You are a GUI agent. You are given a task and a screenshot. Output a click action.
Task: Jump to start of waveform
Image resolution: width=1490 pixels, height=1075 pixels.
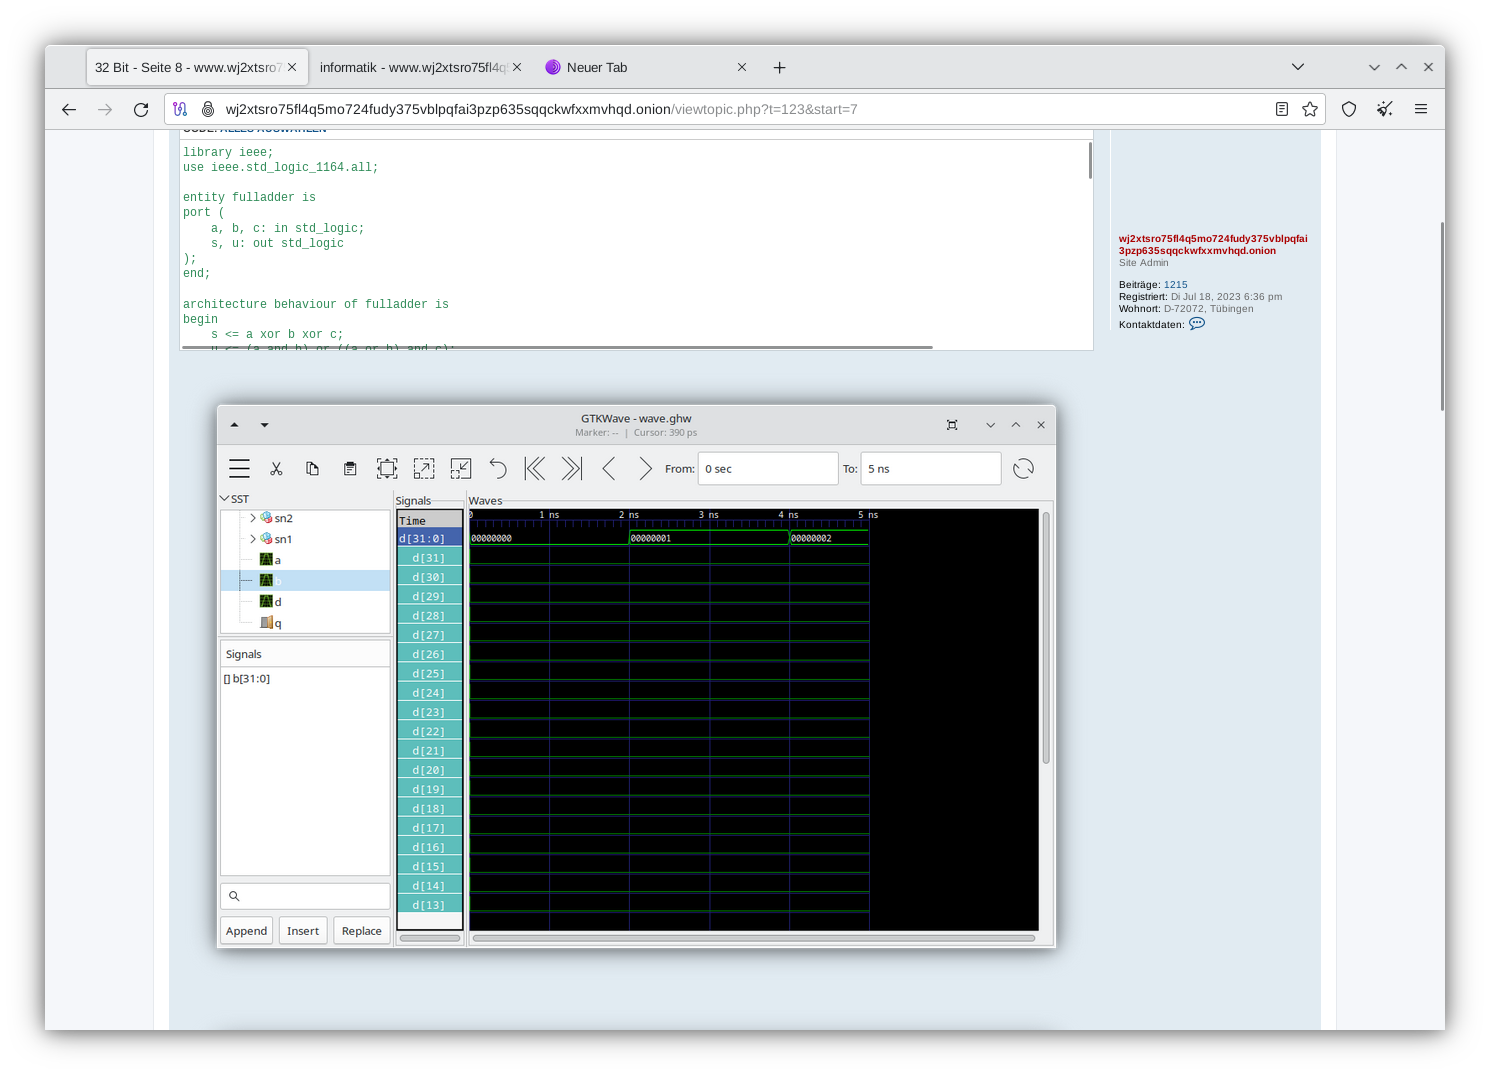pyautogui.click(x=535, y=468)
